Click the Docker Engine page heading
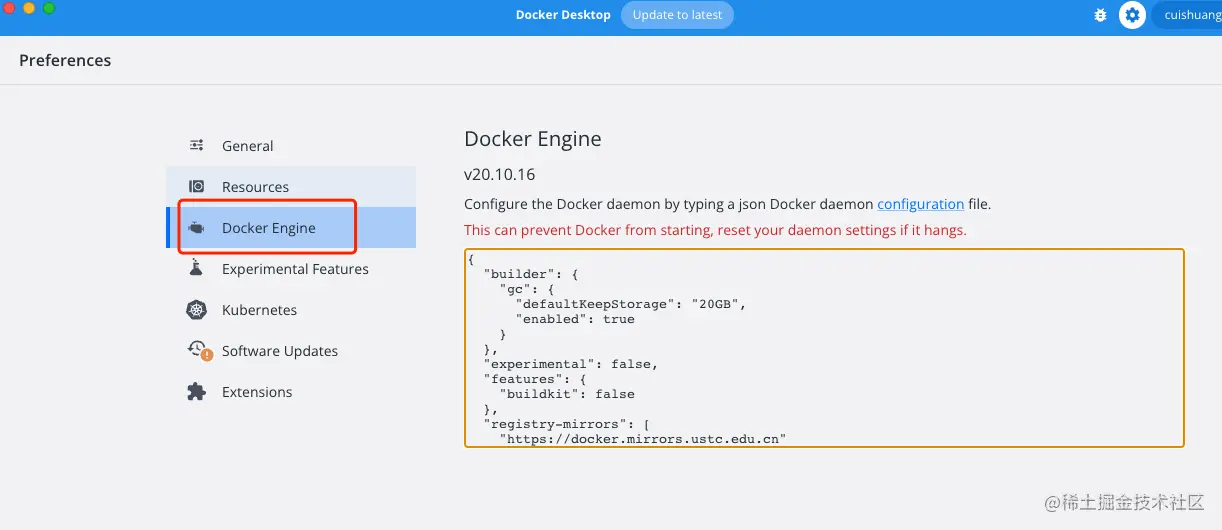 tap(533, 139)
